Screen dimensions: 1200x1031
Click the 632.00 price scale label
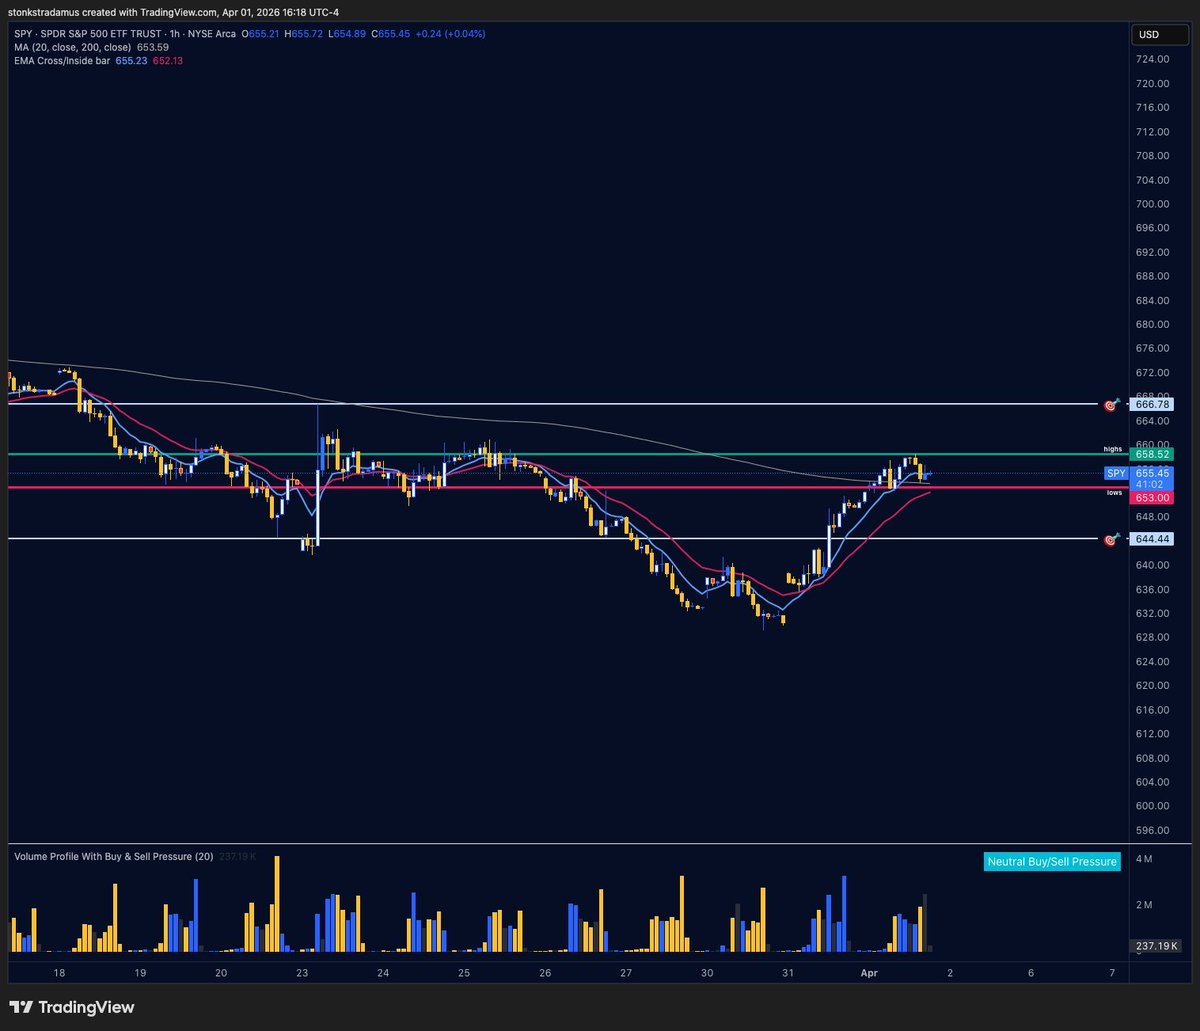[1153, 613]
